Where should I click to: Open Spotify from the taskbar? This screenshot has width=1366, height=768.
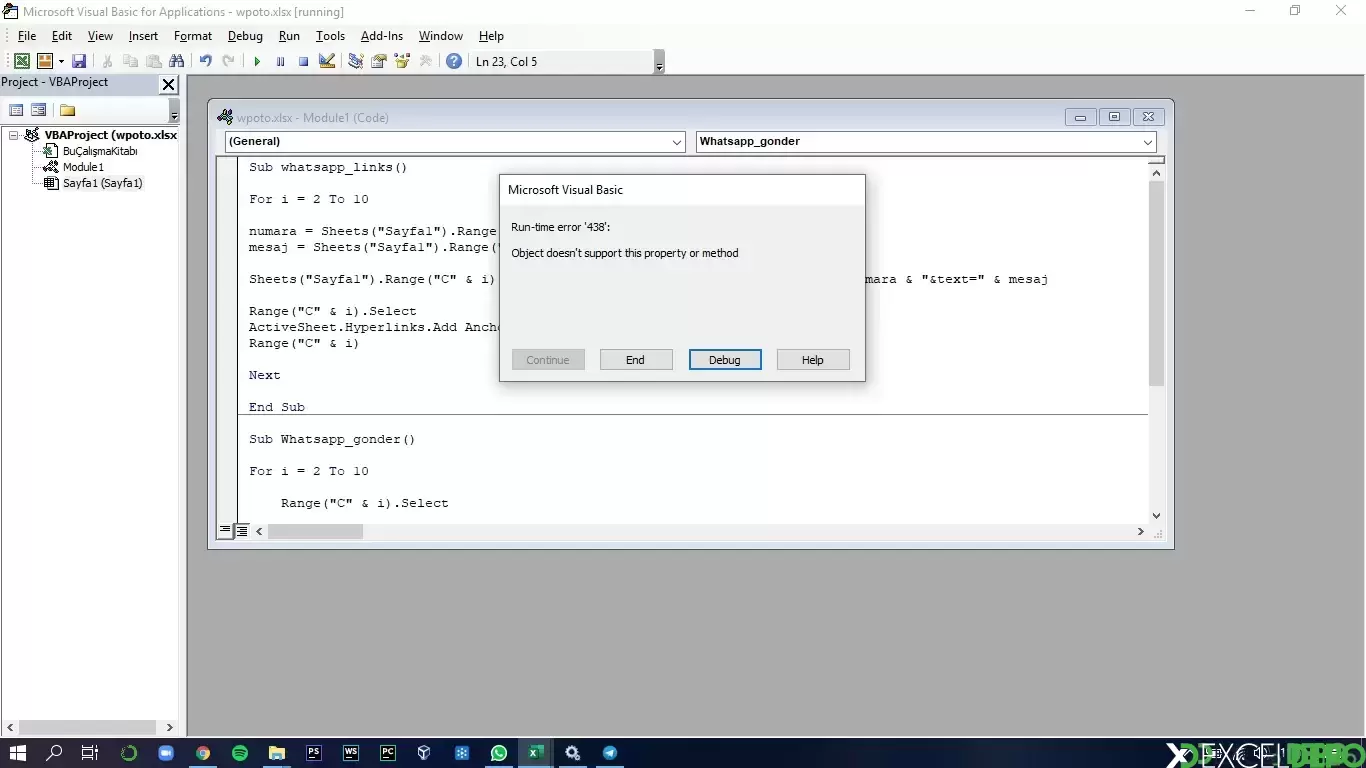click(x=240, y=753)
